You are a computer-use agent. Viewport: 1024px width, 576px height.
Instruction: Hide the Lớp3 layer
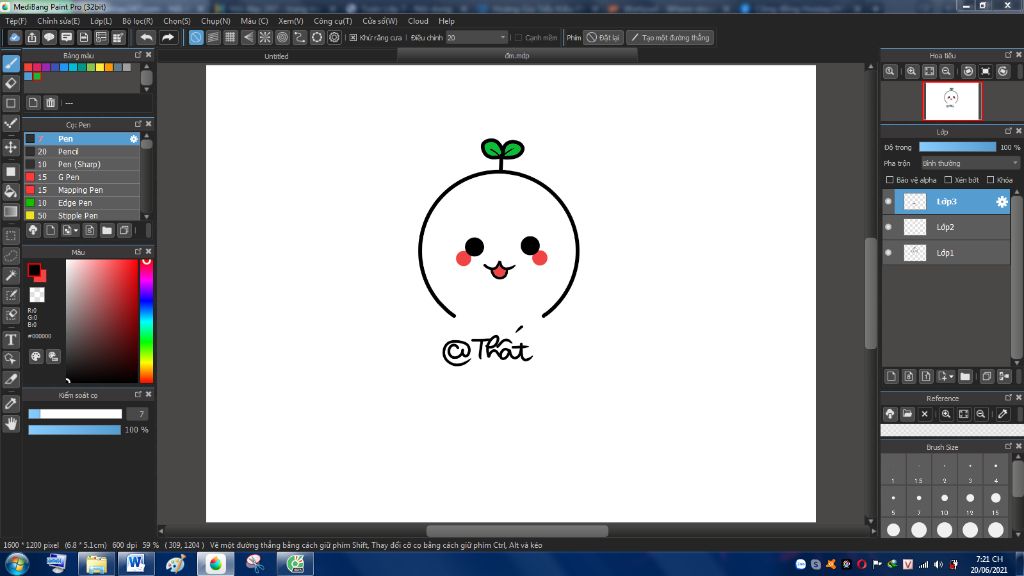point(888,202)
